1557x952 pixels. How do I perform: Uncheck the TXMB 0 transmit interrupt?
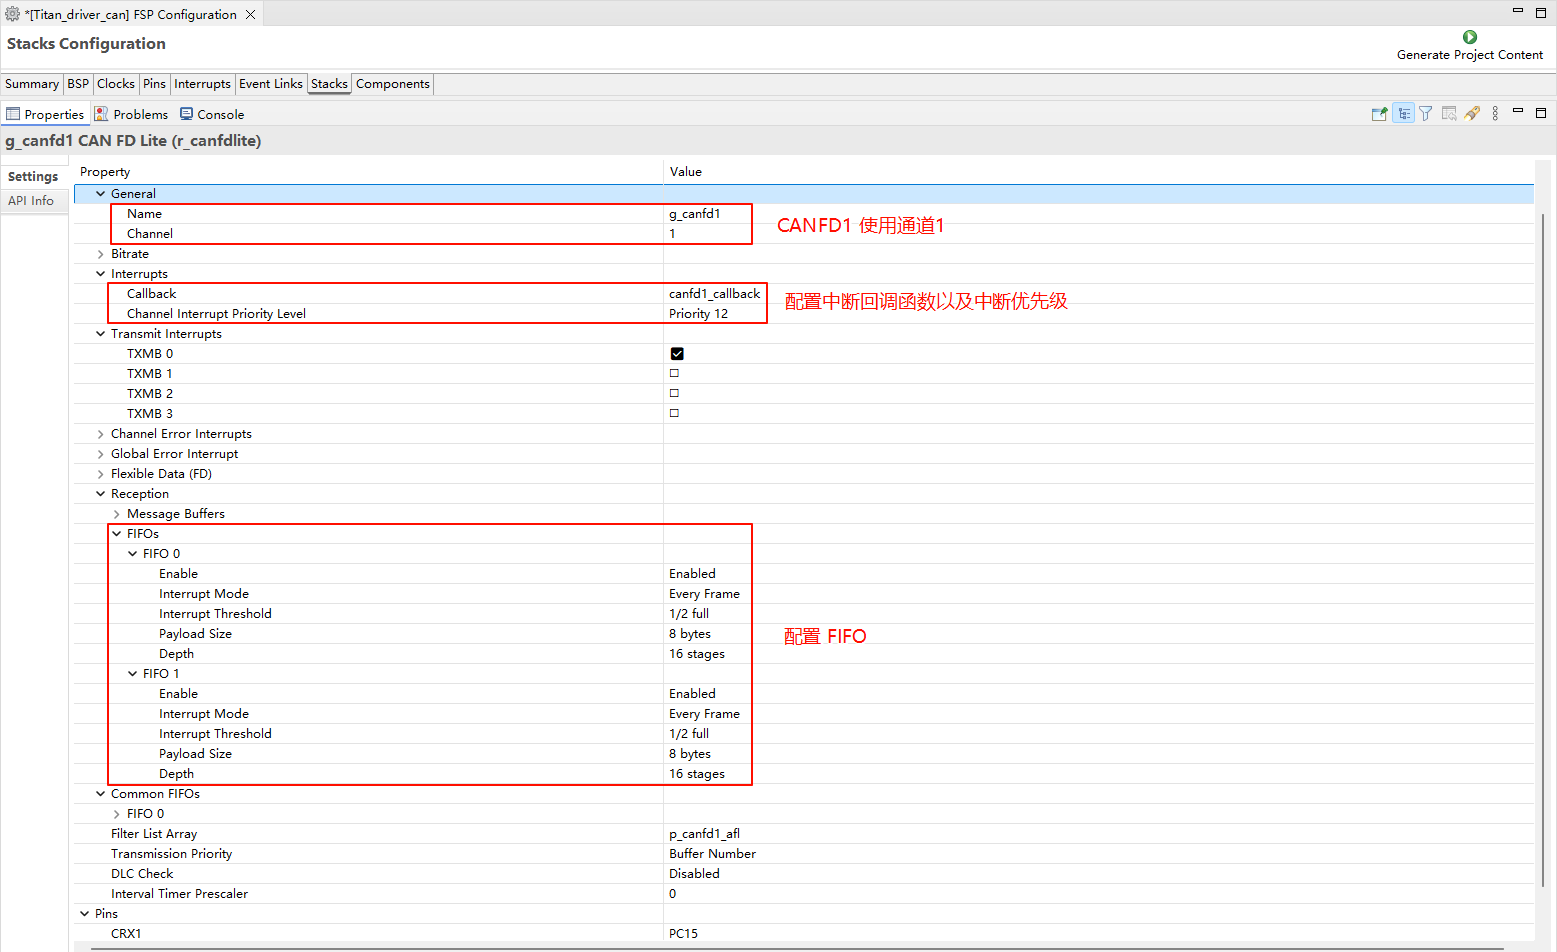tap(677, 354)
